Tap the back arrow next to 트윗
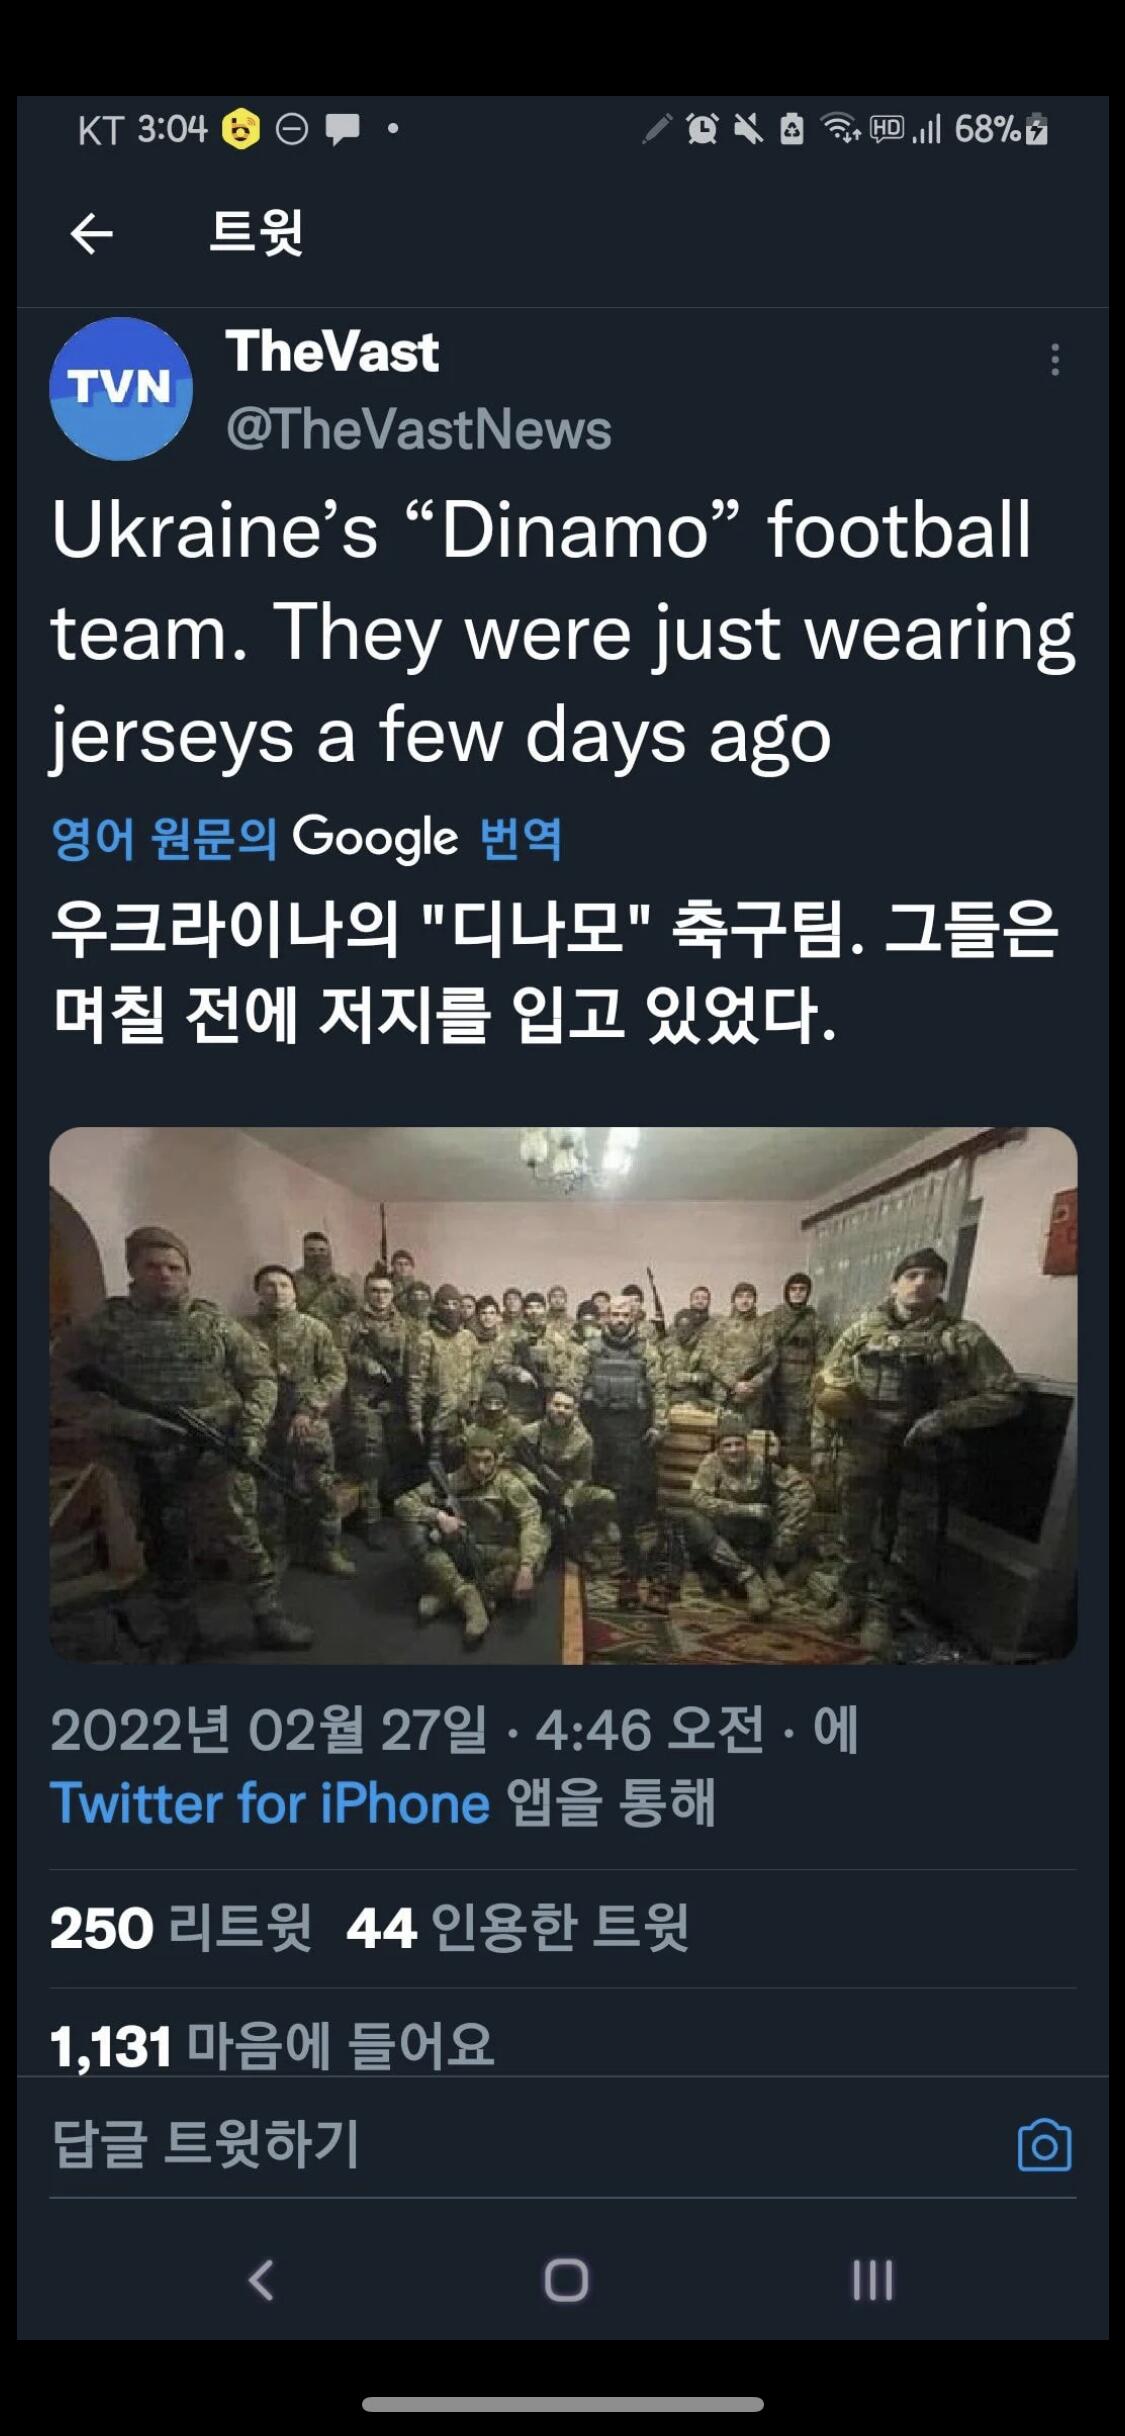Screen dimensions: 1125x2436 (92, 234)
